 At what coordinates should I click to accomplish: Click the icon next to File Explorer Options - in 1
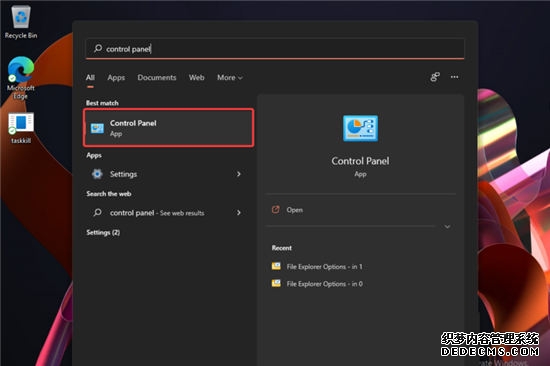[276, 266]
